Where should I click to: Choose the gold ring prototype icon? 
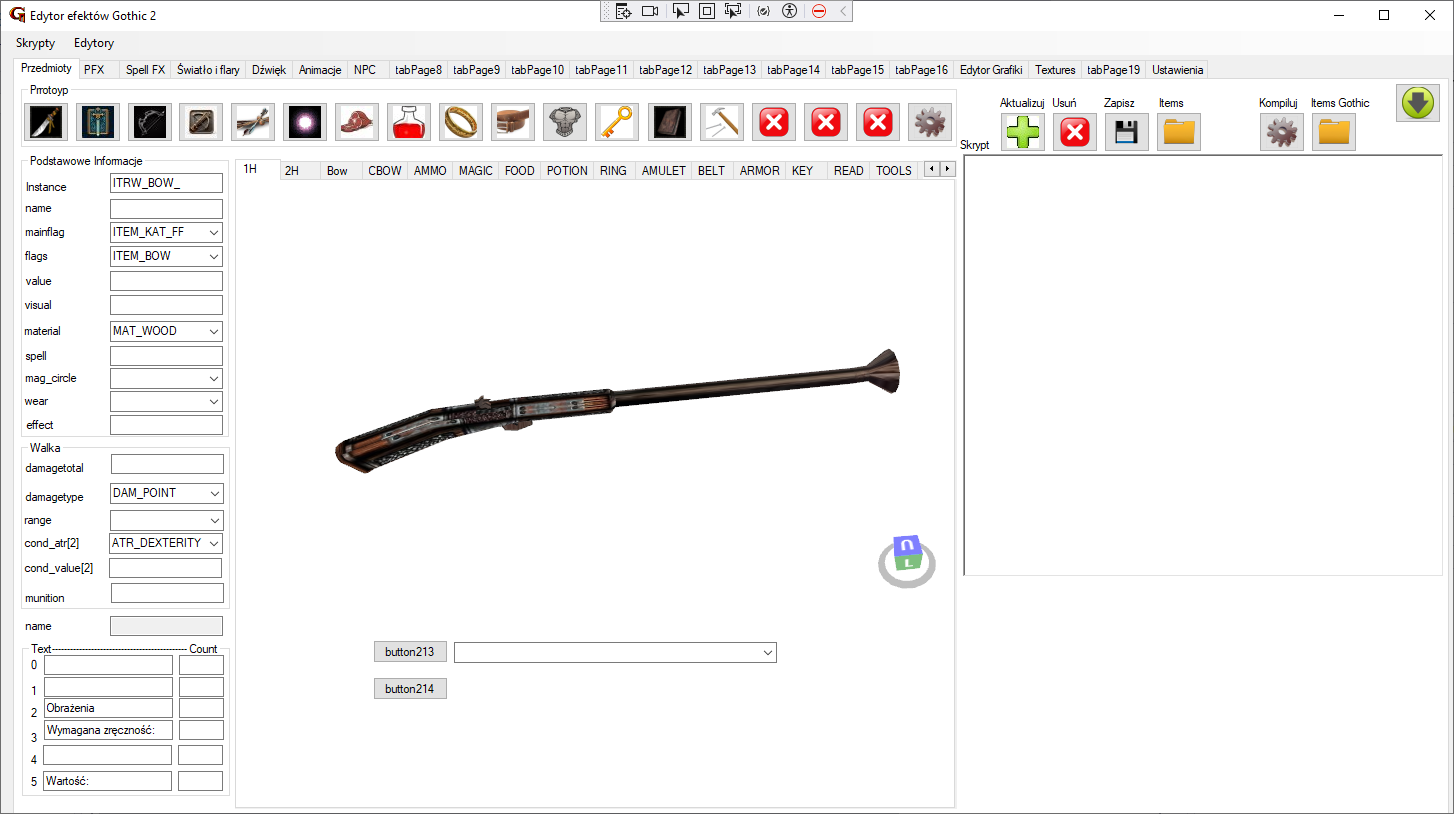pos(462,122)
